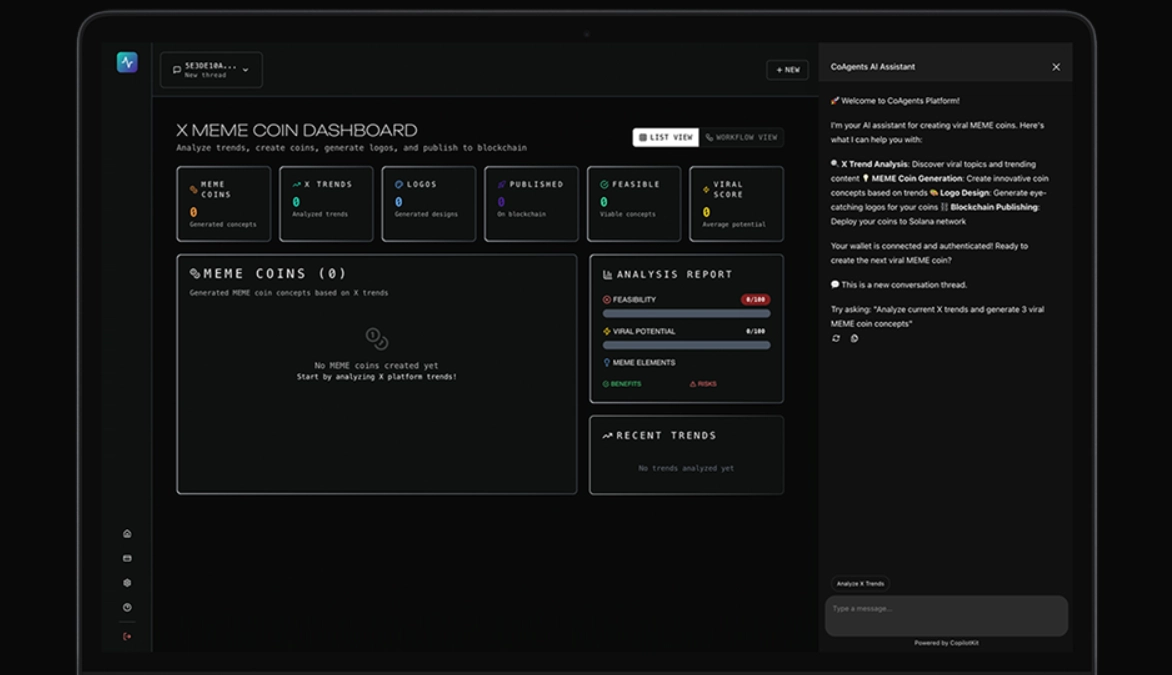1172x675 pixels.
Task: Click the wallet card icon in sidebar
Action: (x=127, y=558)
